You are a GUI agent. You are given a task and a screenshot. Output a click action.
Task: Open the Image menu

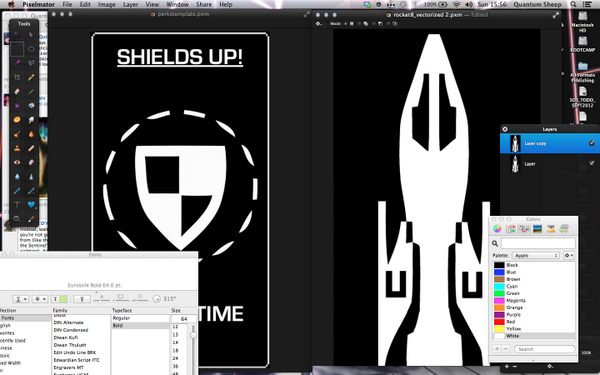(106, 5)
